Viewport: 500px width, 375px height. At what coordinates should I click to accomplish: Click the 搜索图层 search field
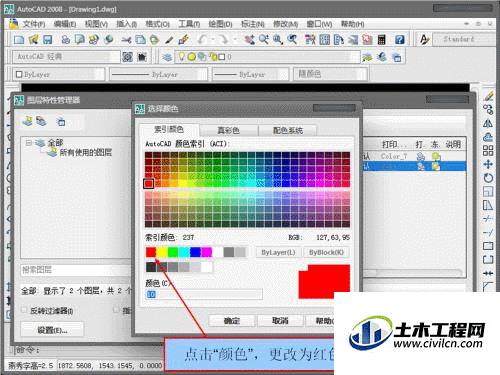76,270
